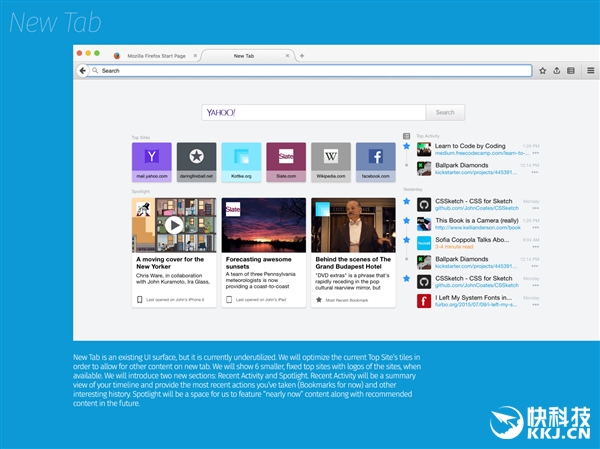Click the furbo.org/2015/07/09 link text
Viewport: 600px width, 449px height.
(x=476, y=305)
